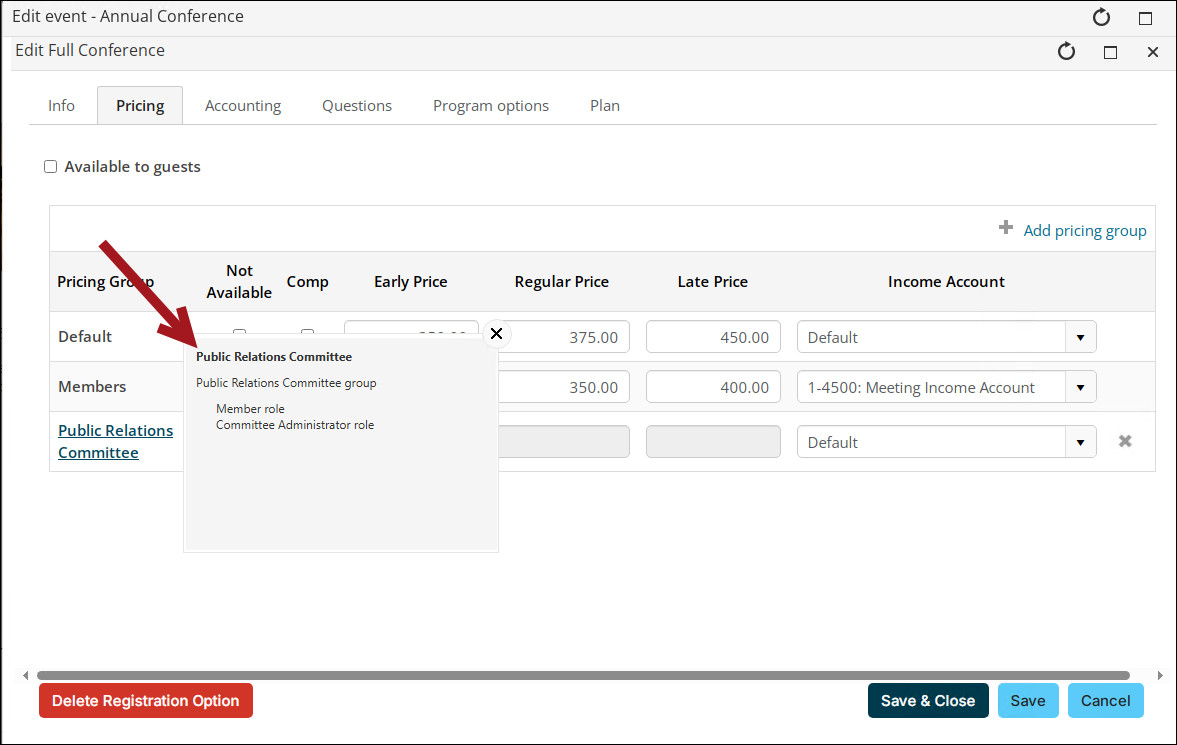This screenshot has height=745, width=1177.
Task: Click the Save & Close button
Action: coord(928,701)
